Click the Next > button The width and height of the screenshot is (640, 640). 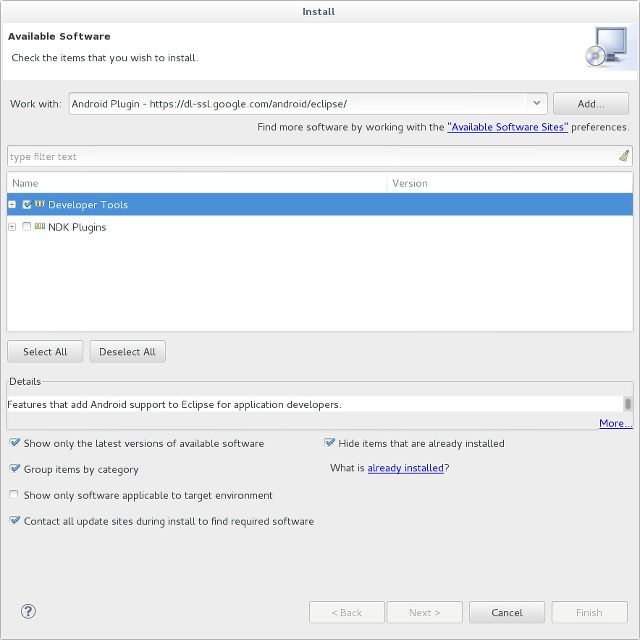click(x=424, y=612)
